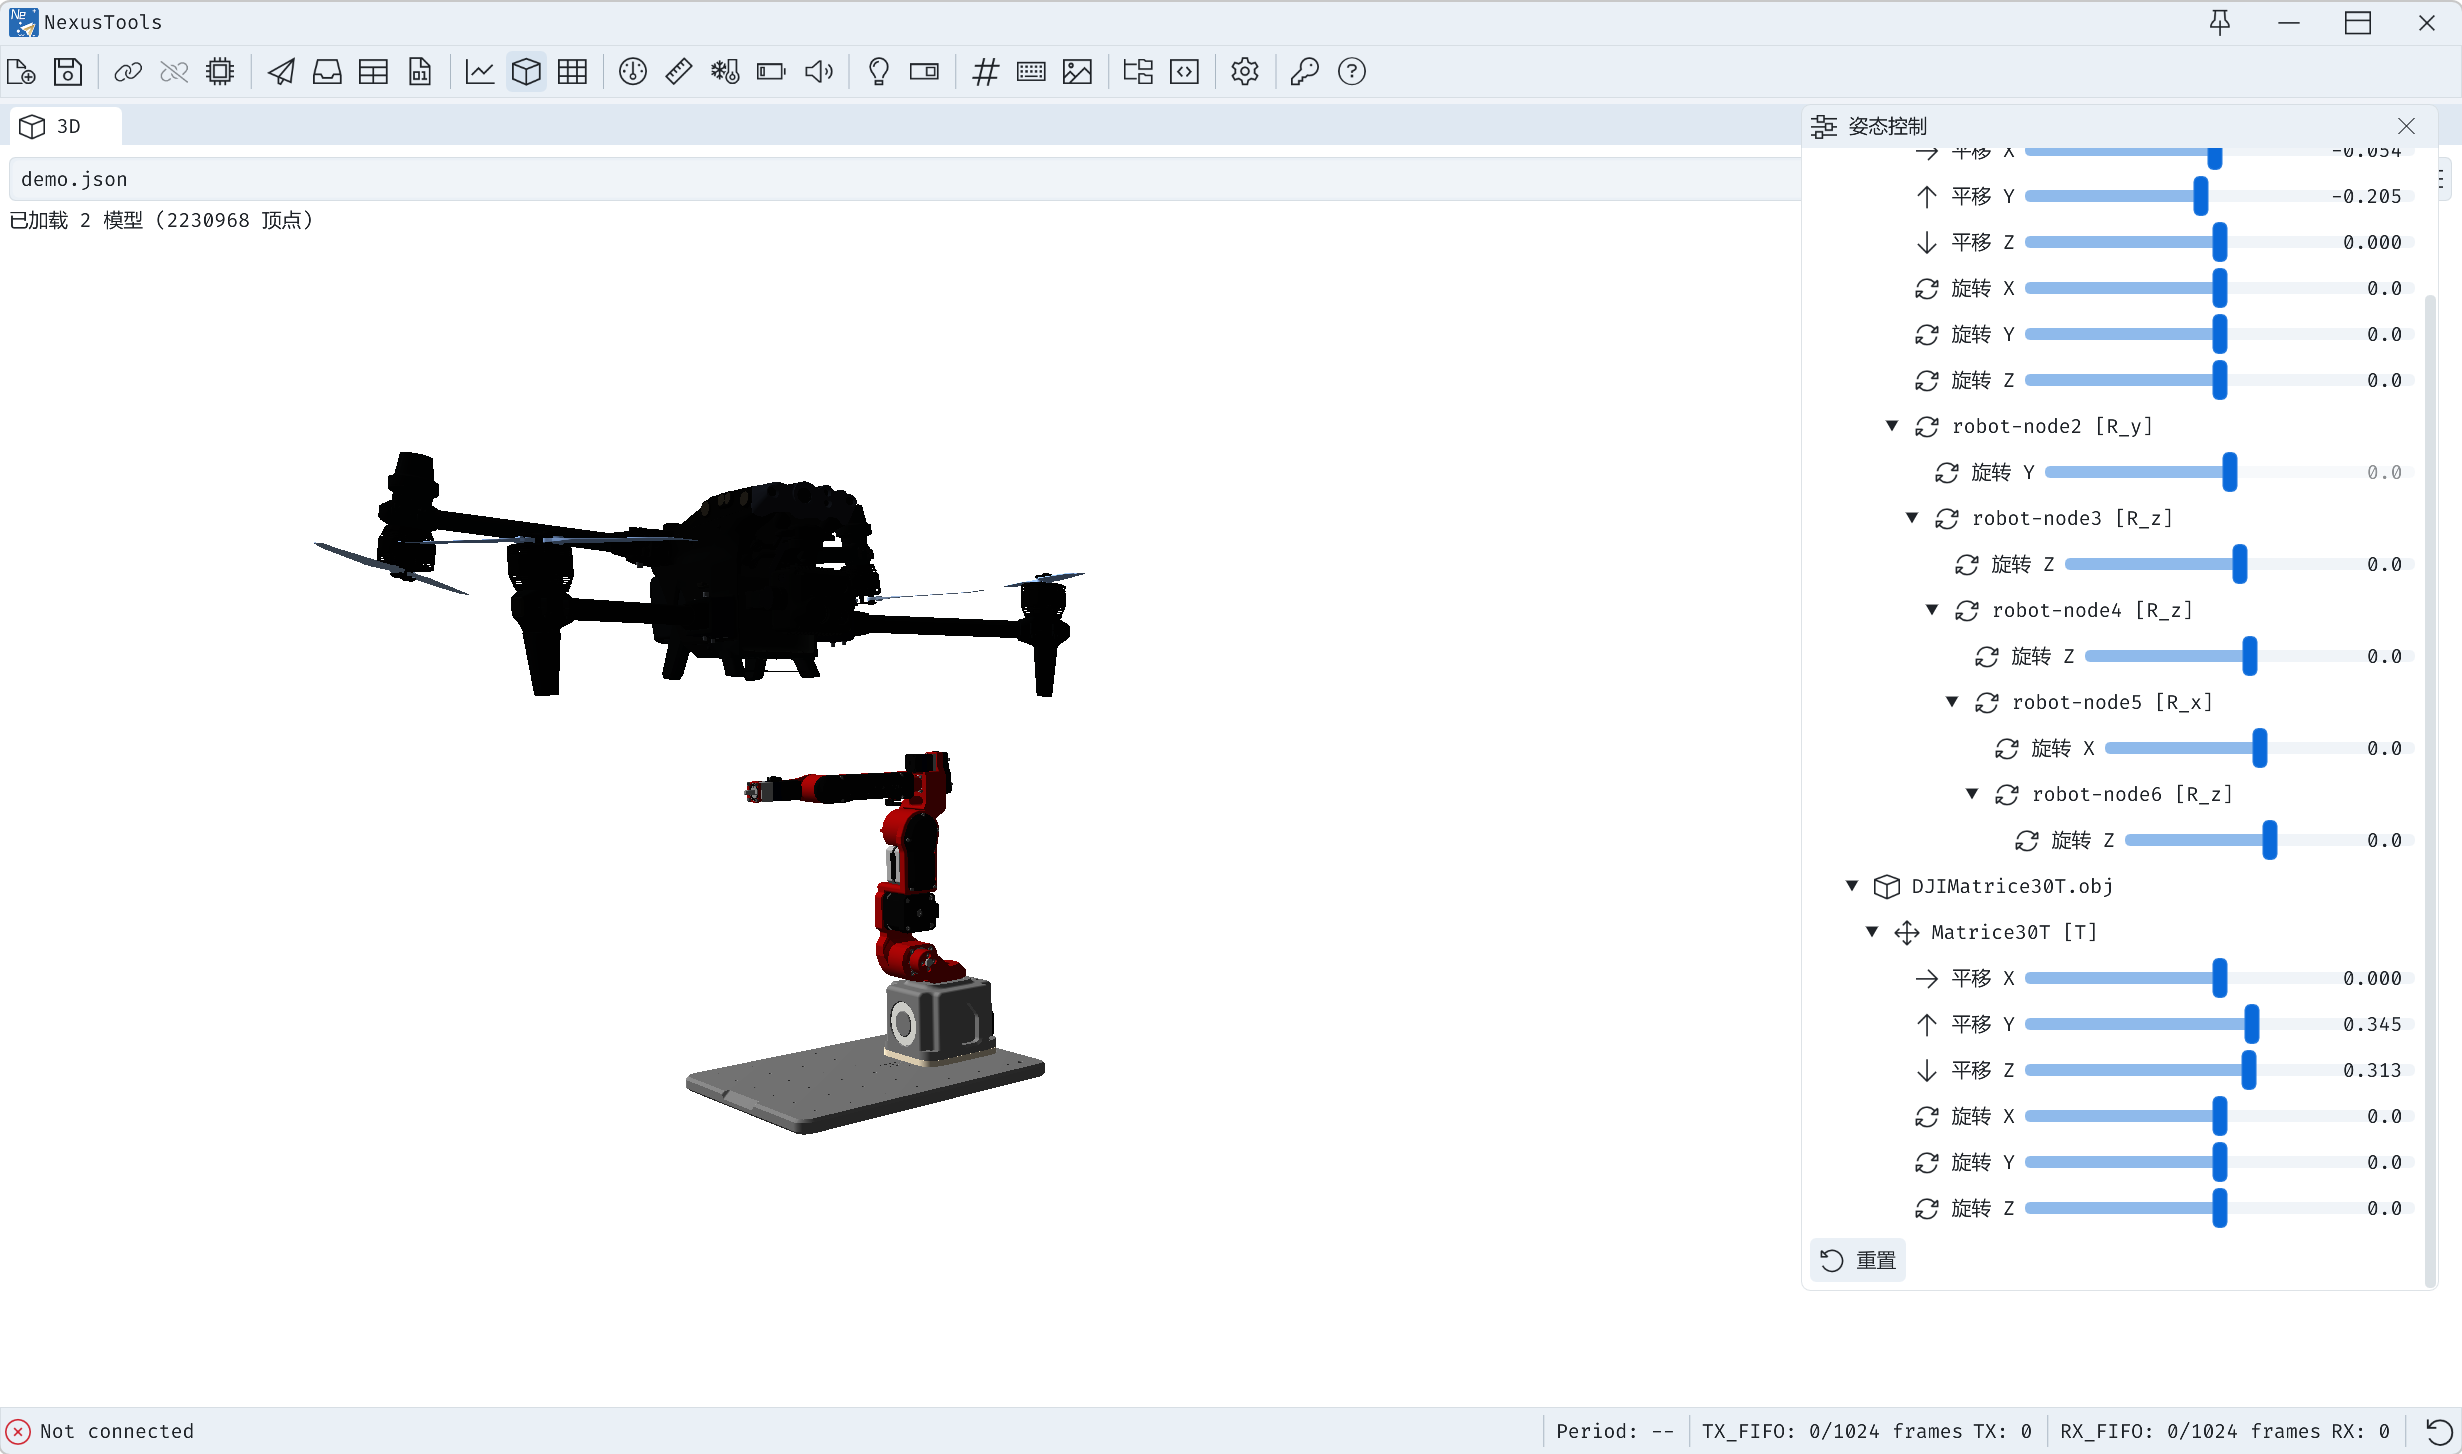2462x1454 pixels.
Task: Click the disconnect link icon
Action: 174,72
